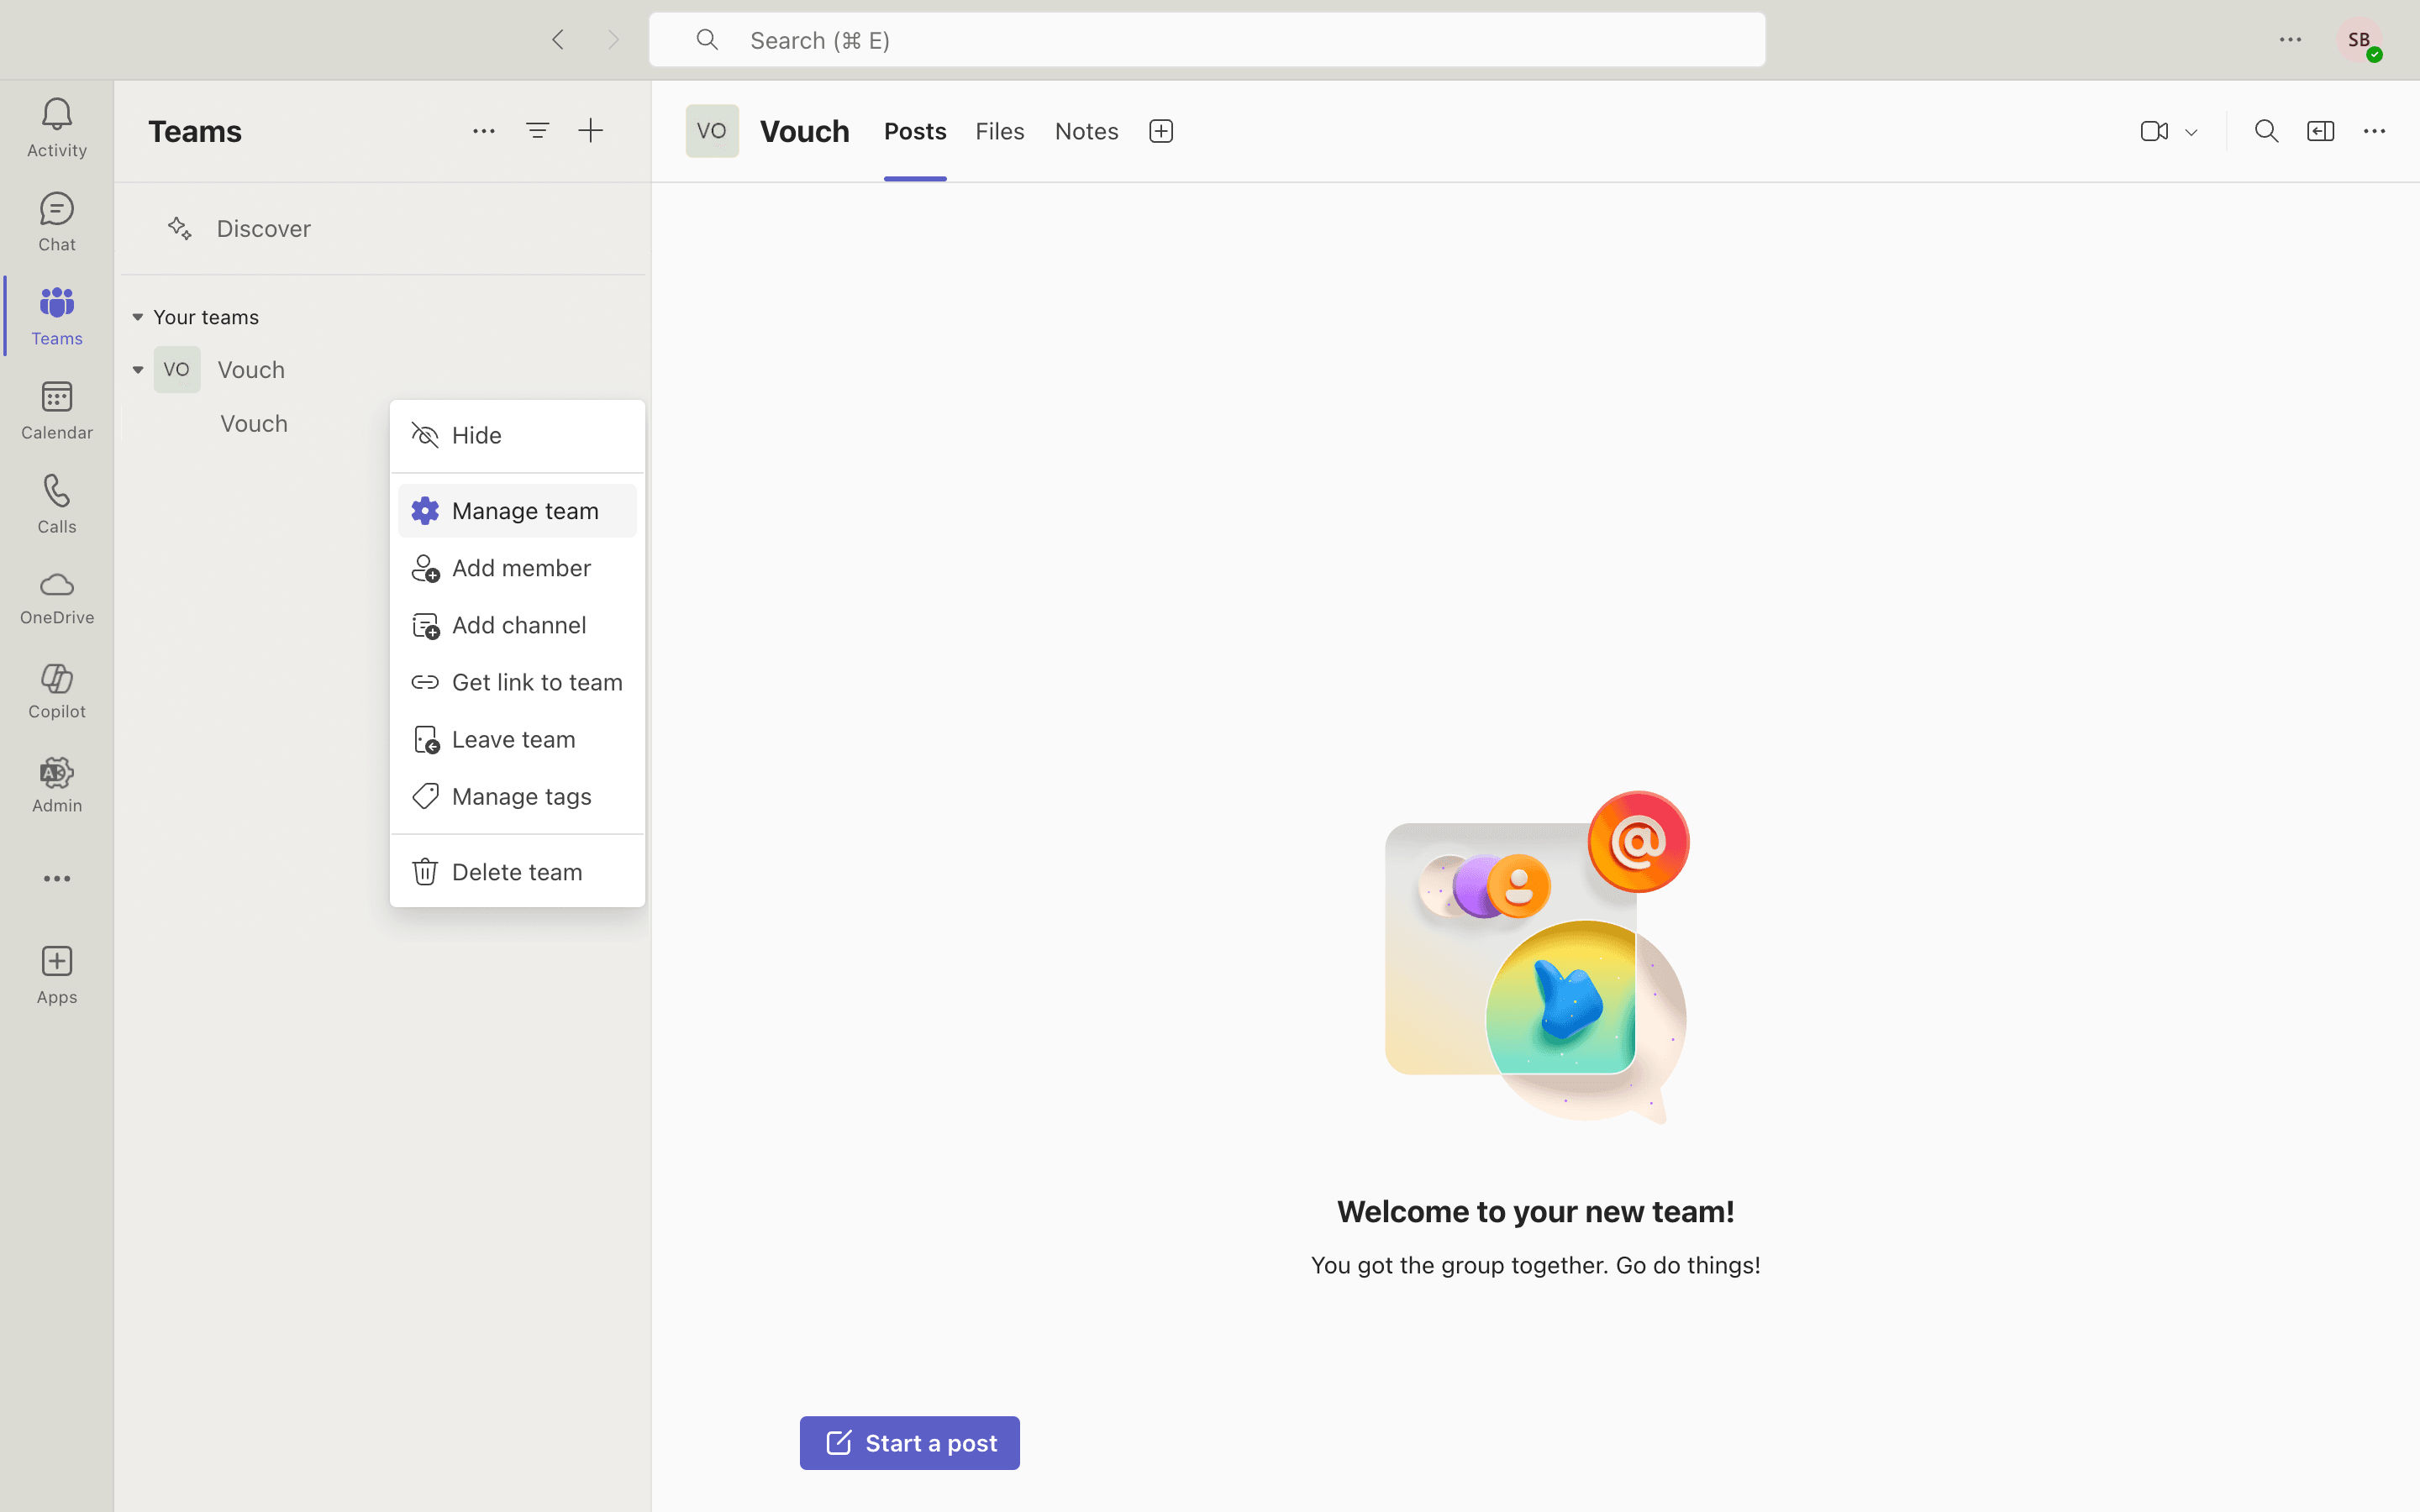Start a meeting with the video camera icon
The height and width of the screenshot is (1512, 2420).
tap(2154, 131)
